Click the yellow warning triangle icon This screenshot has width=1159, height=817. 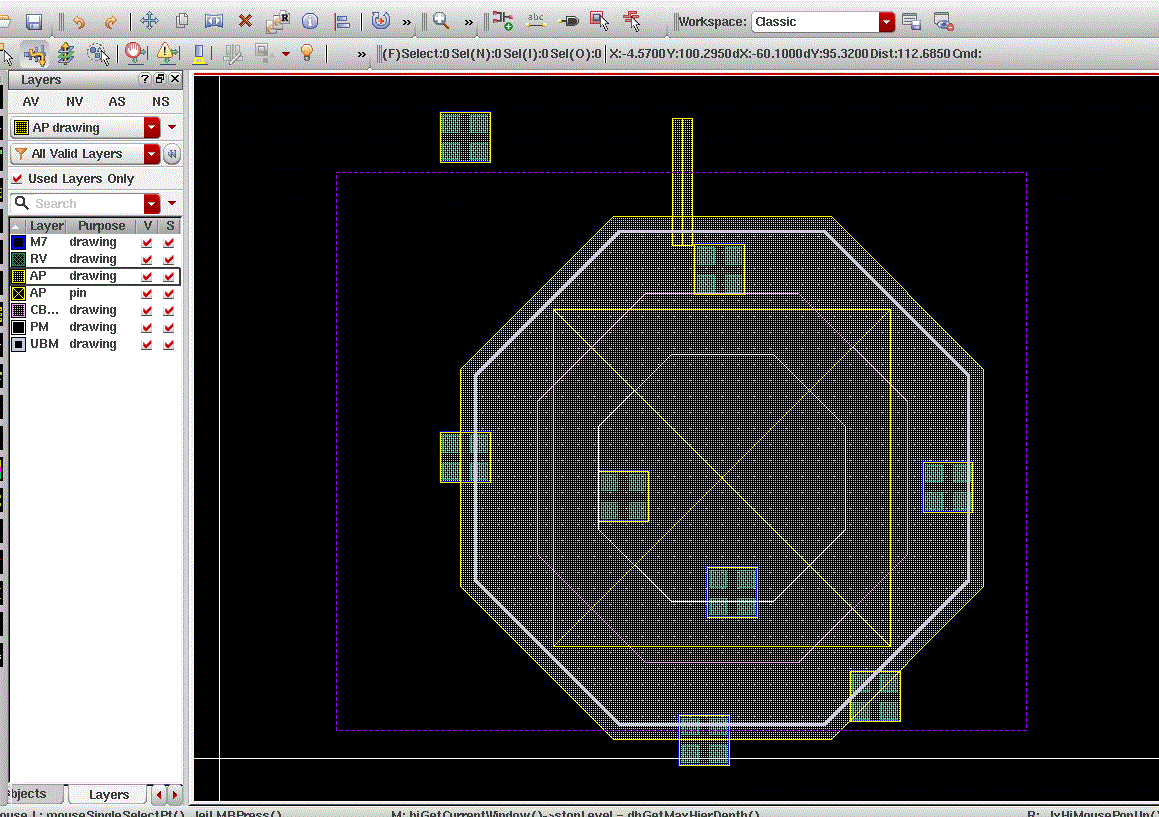[x=168, y=52]
